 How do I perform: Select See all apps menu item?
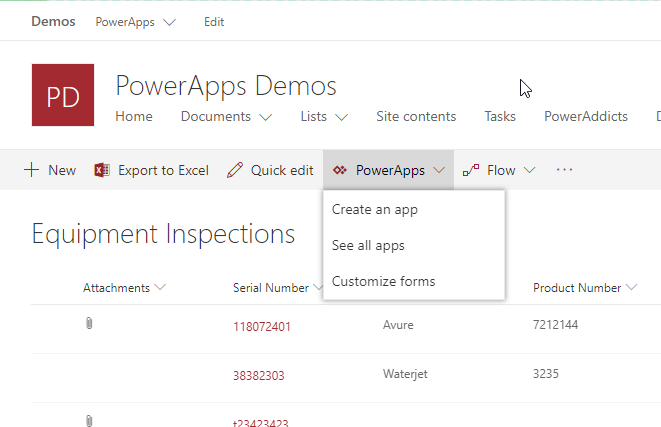click(414, 245)
